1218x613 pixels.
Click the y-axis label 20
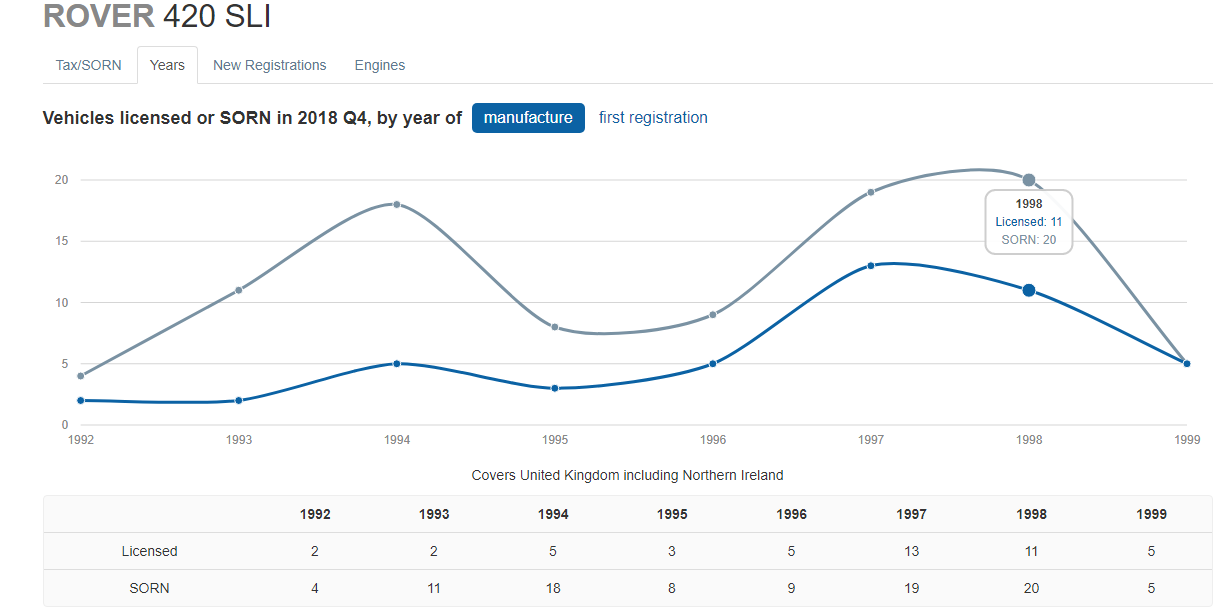(61, 180)
